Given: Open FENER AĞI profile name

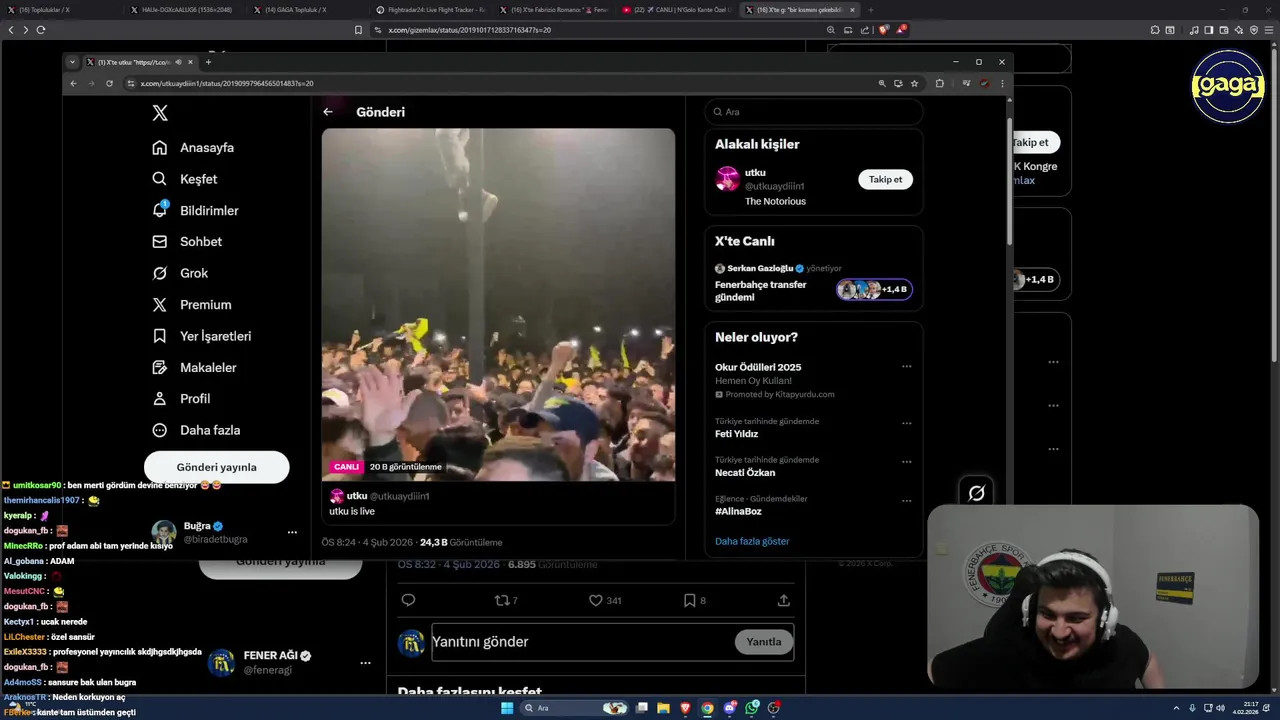Looking at the screenshot, I should 271,656.
